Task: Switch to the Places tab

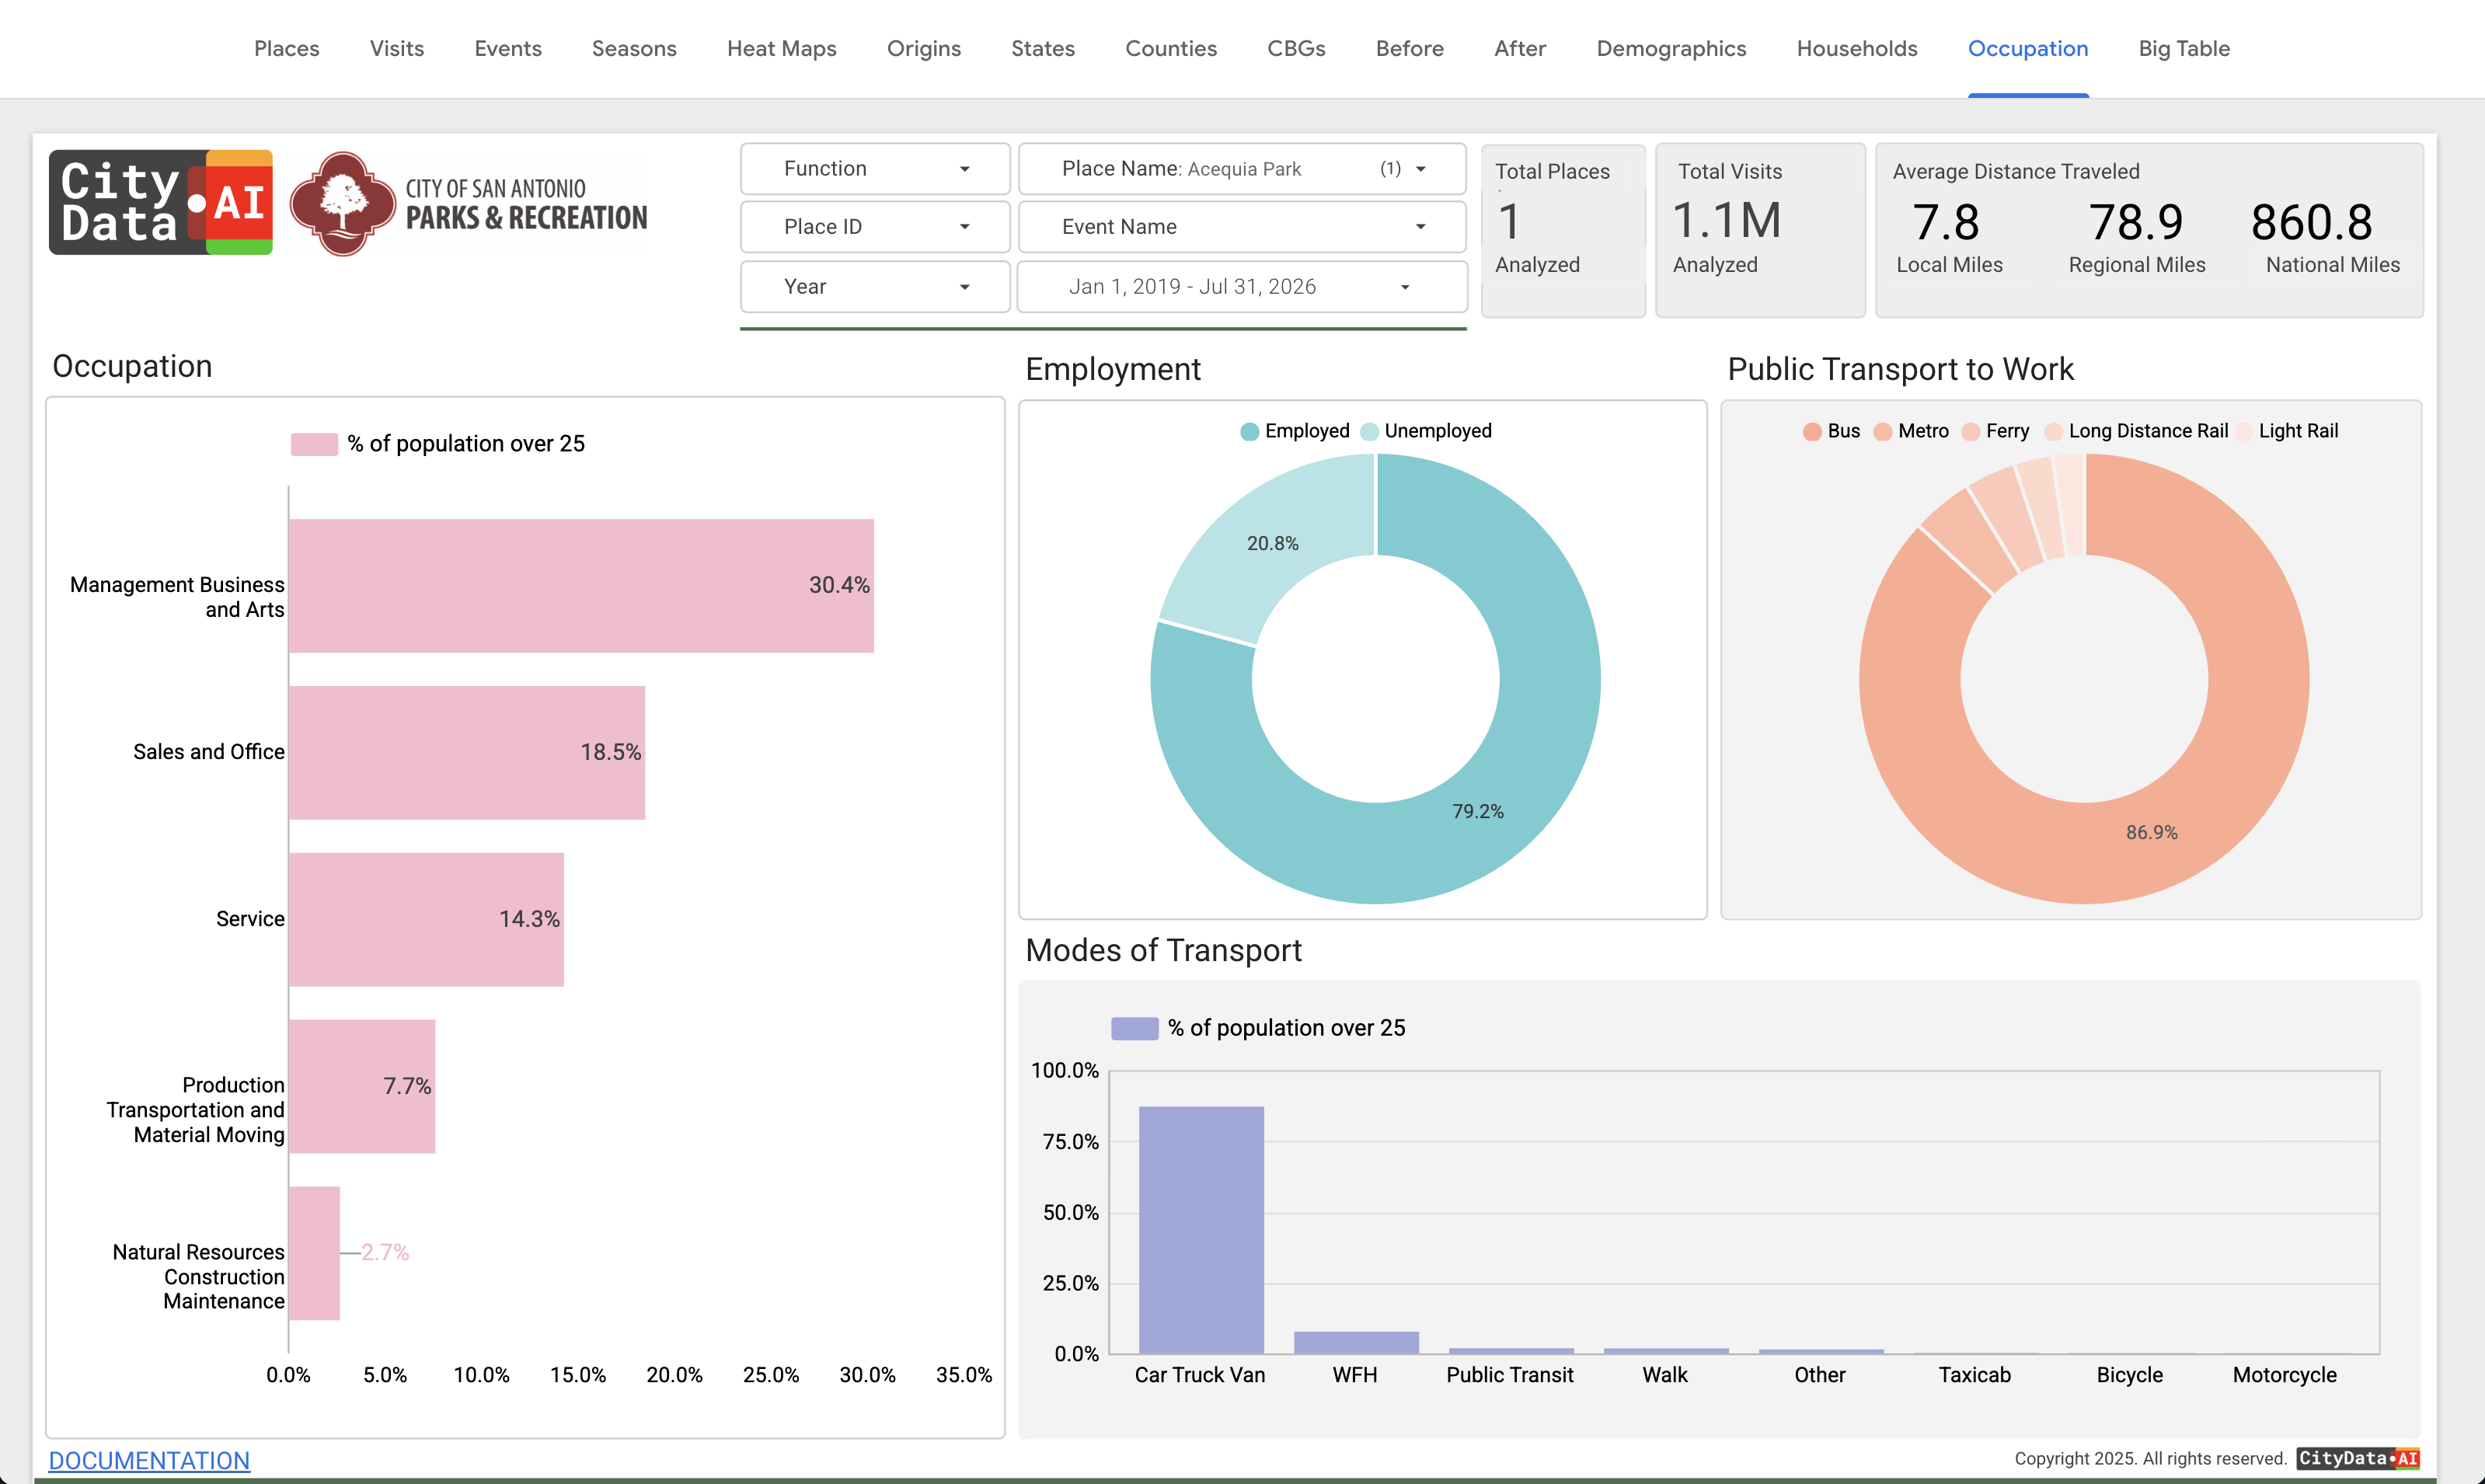Action: coord(287,48)
